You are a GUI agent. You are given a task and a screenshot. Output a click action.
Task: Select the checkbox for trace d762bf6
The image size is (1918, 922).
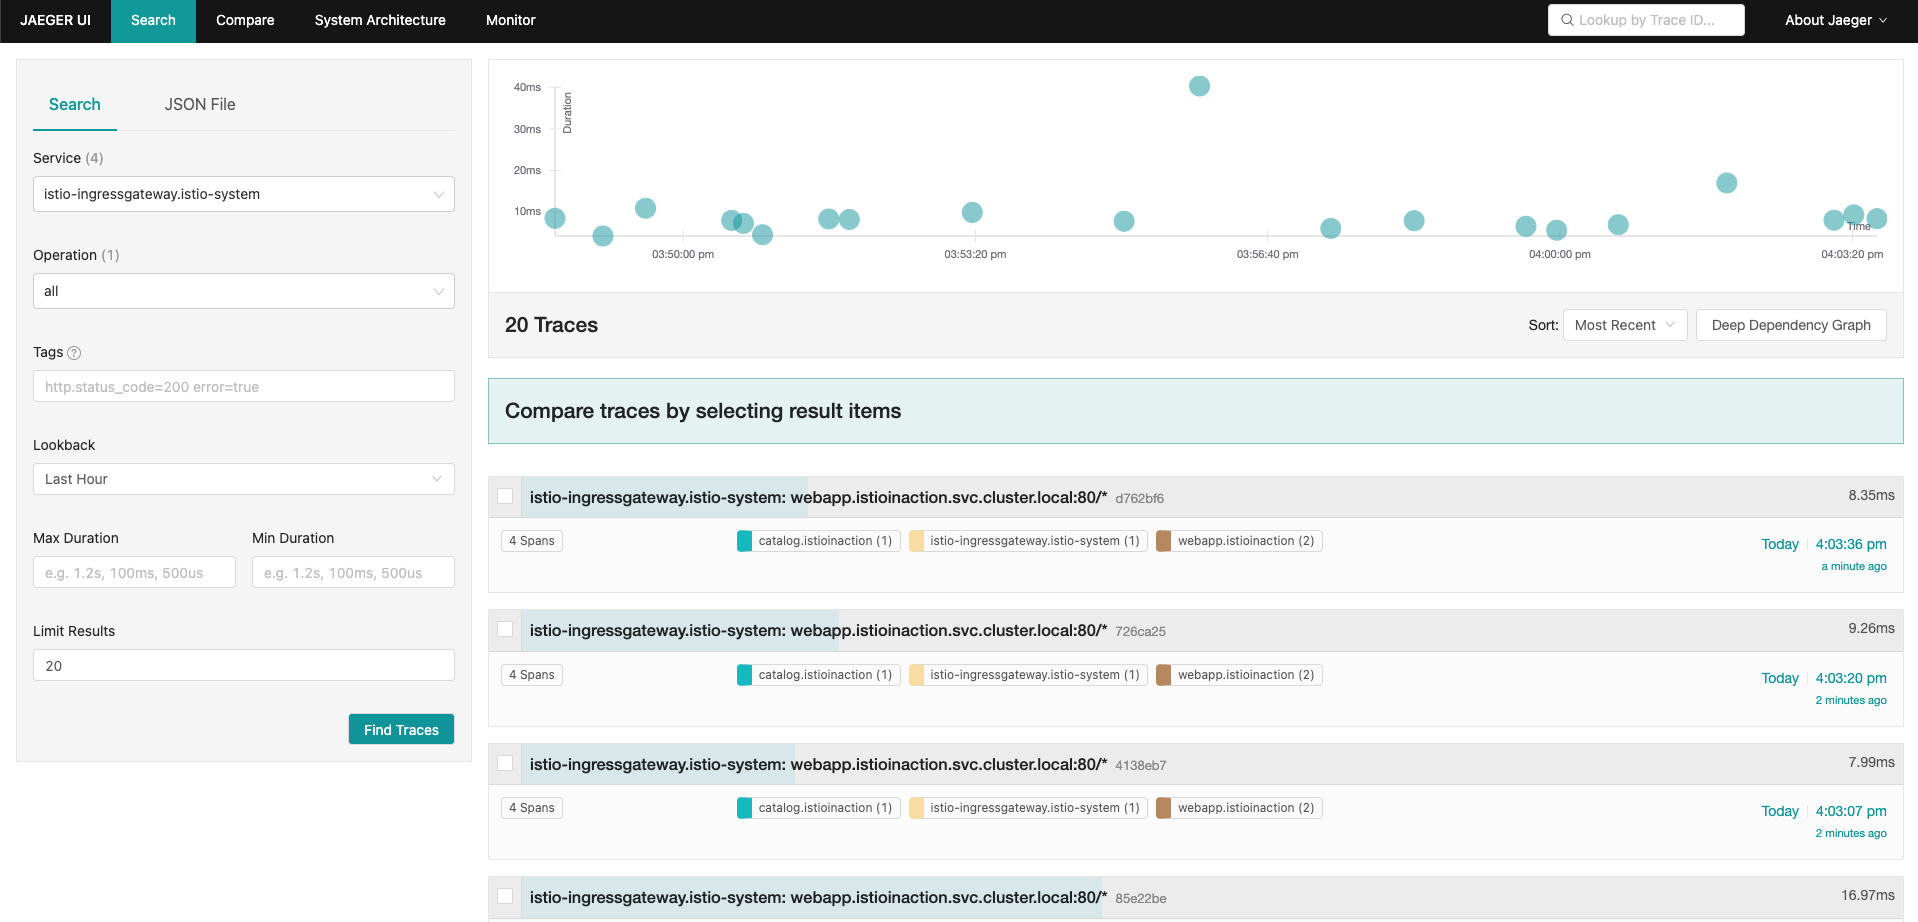[x=505, y=496]
